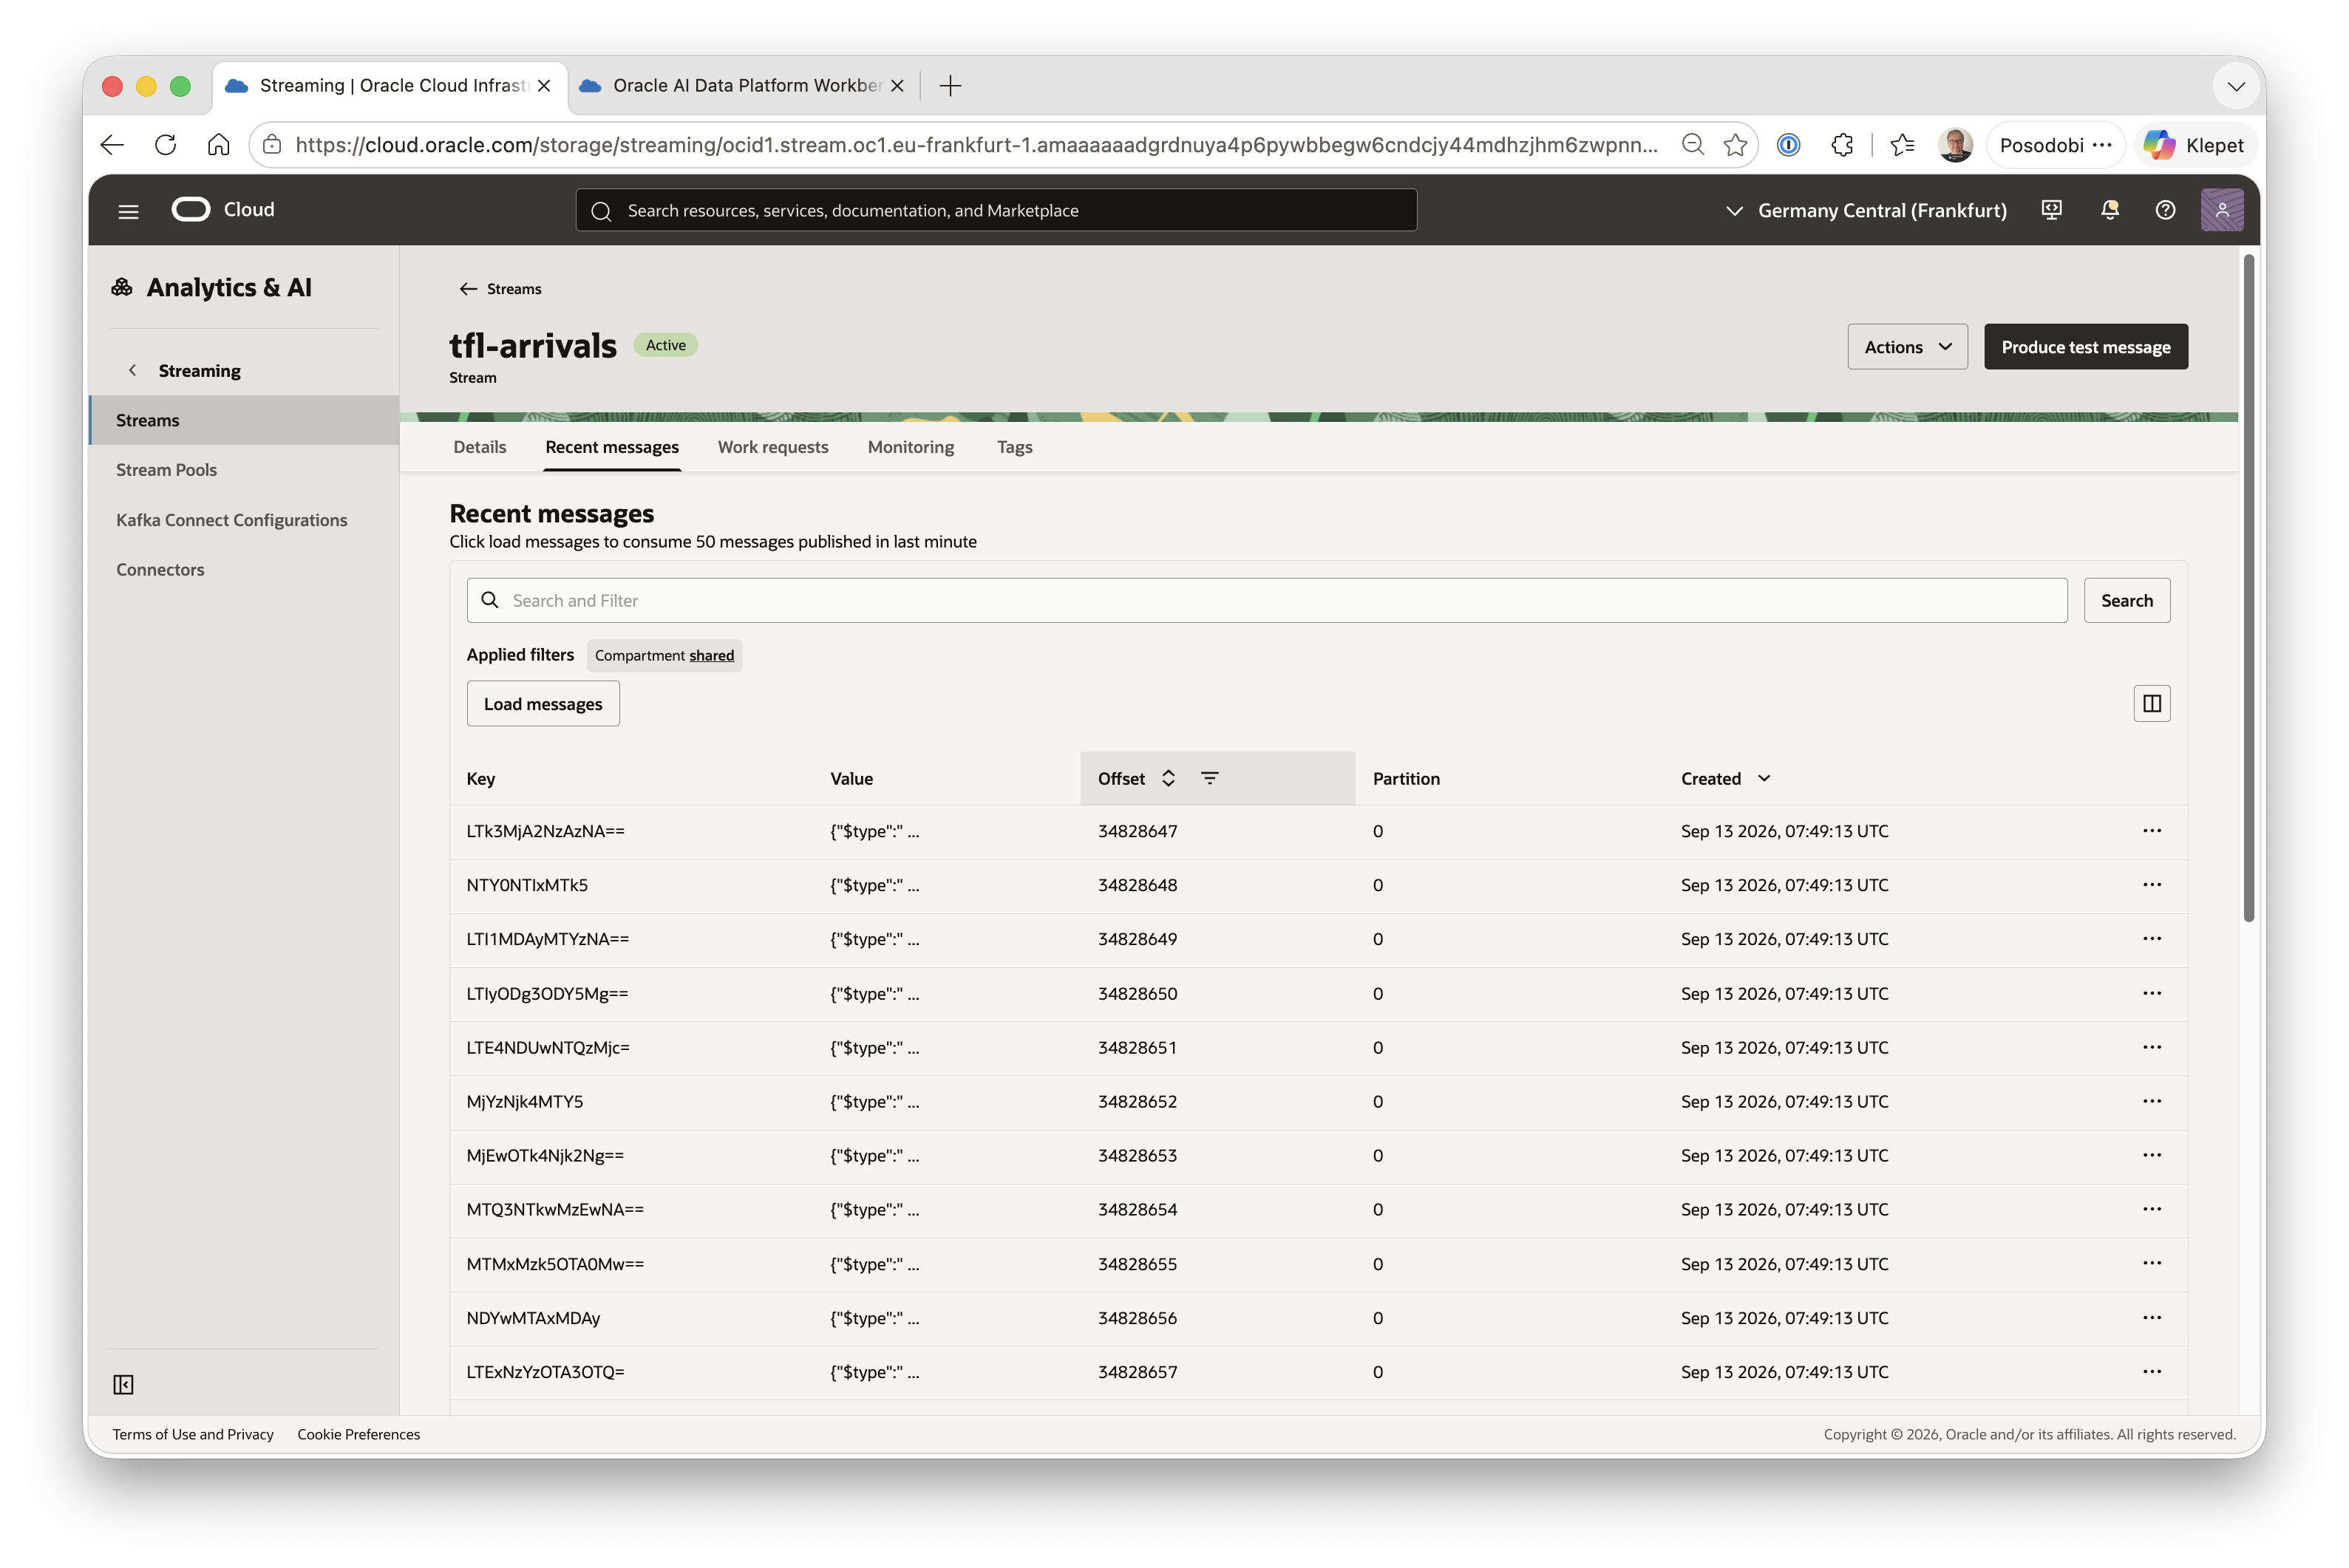The height and width of the screenshot is (1568, 2349).
Task: Select Streams in the sidebar
Action: [244, 420]
